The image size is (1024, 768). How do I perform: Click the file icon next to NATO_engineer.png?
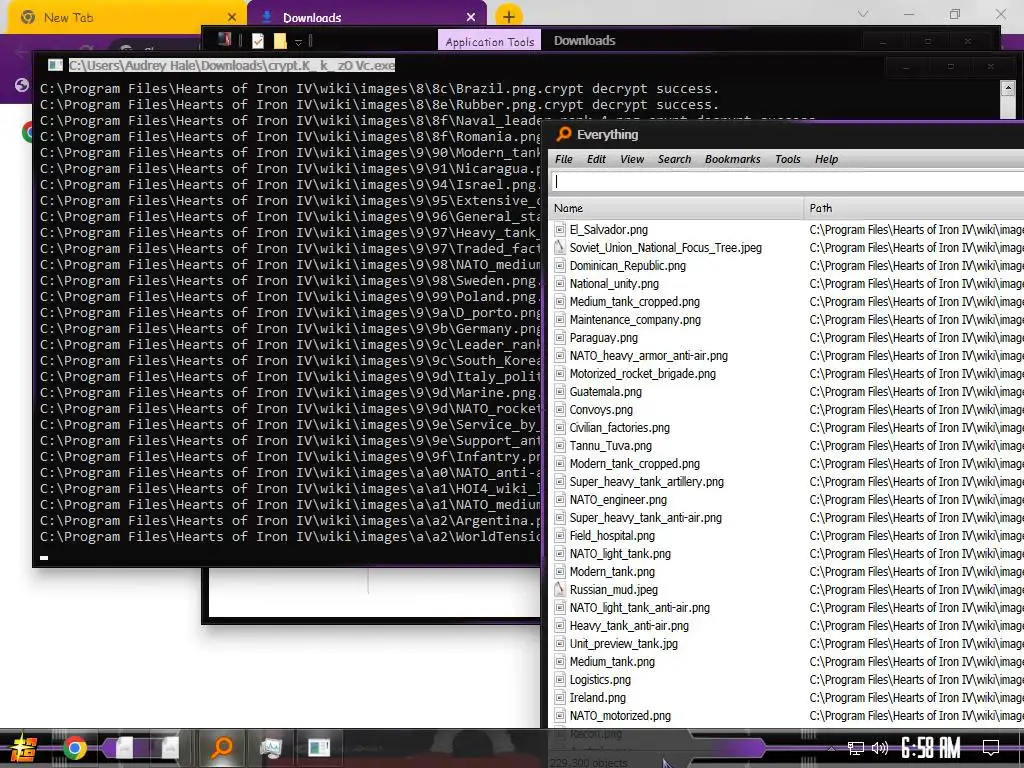[x=560, y=500]
